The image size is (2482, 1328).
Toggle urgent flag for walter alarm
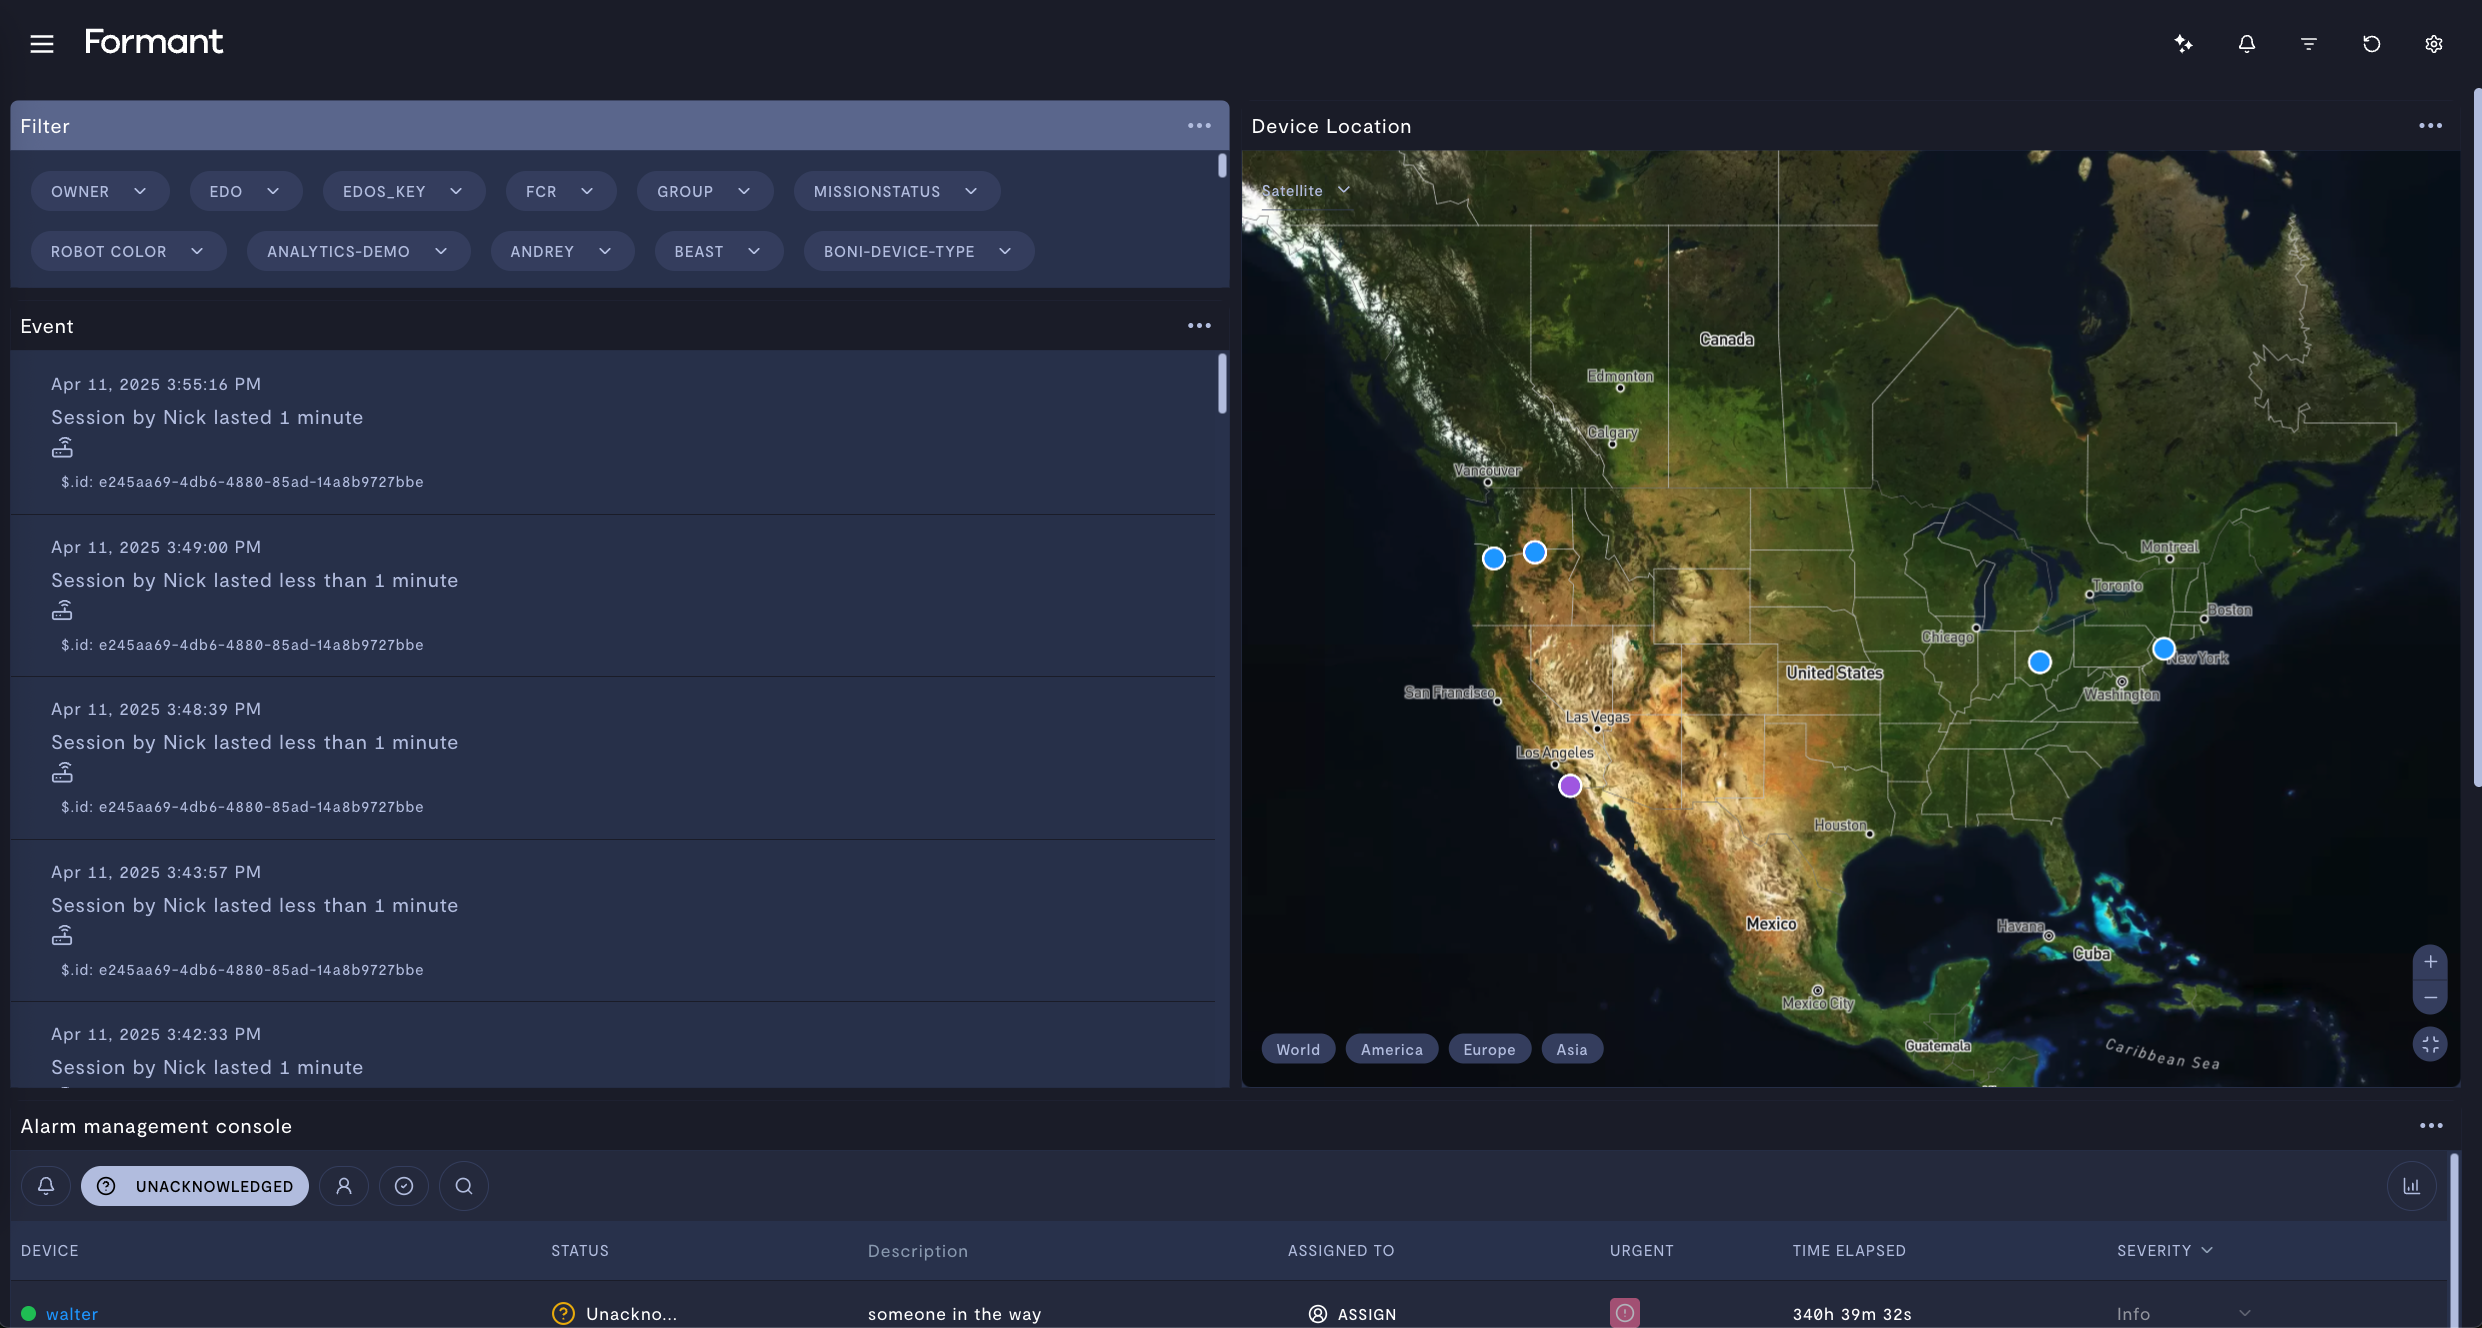tap(1624, 1313)
